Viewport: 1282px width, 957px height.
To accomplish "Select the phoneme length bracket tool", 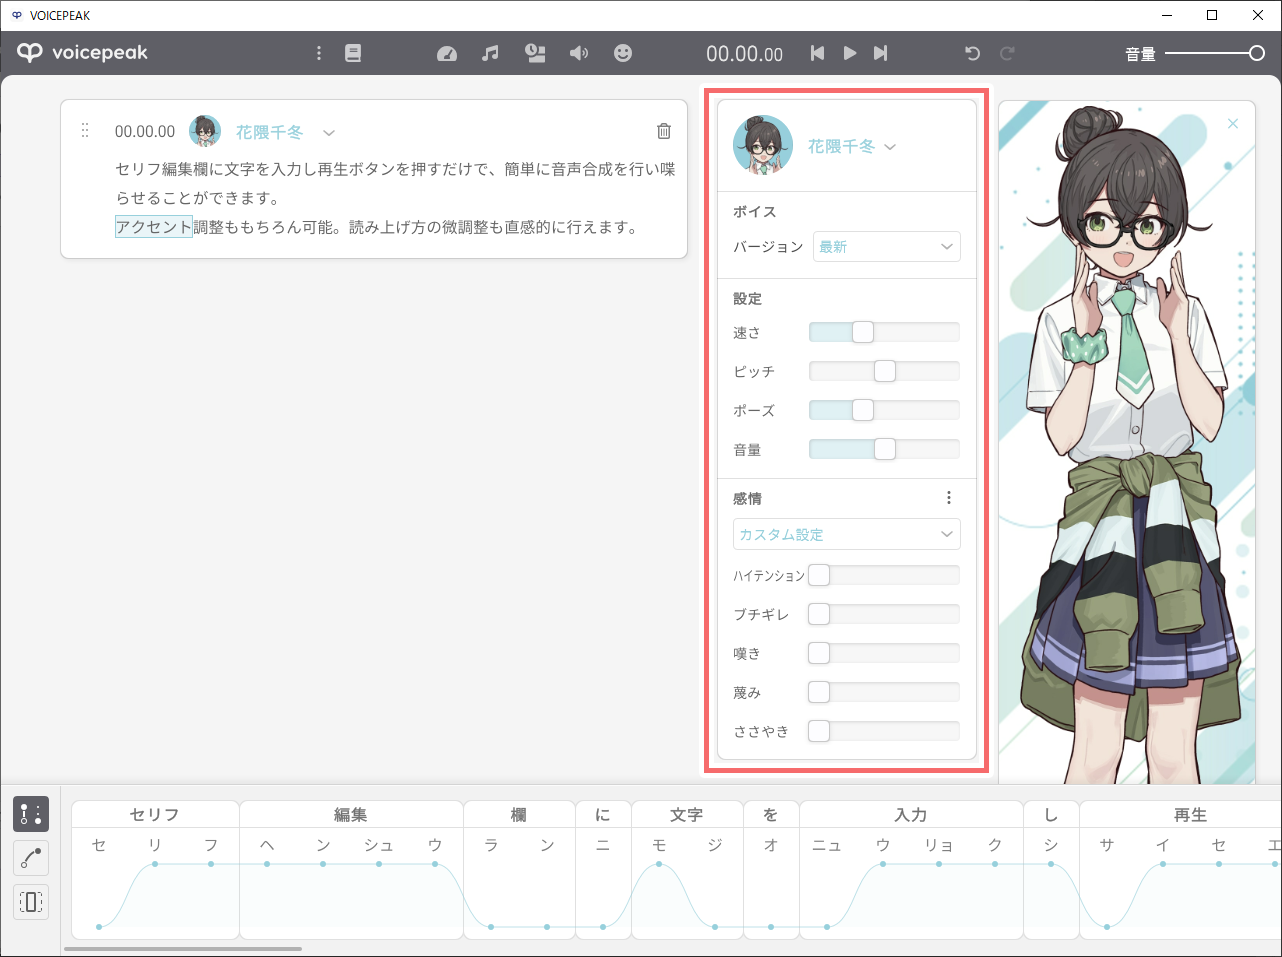I will (x=31, y=902).
